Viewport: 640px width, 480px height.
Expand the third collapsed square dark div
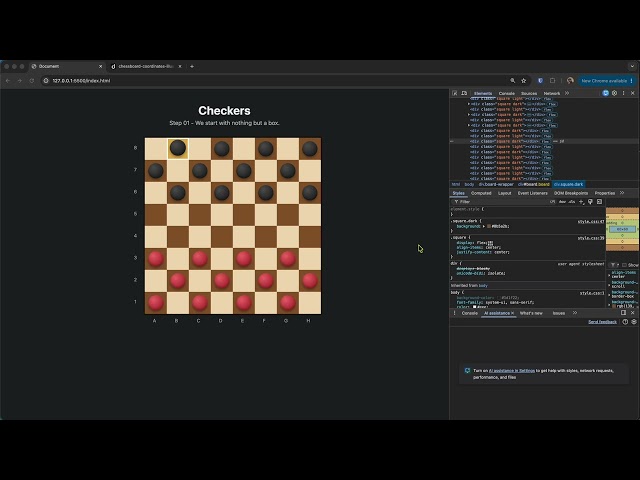(x=469, y=125)
